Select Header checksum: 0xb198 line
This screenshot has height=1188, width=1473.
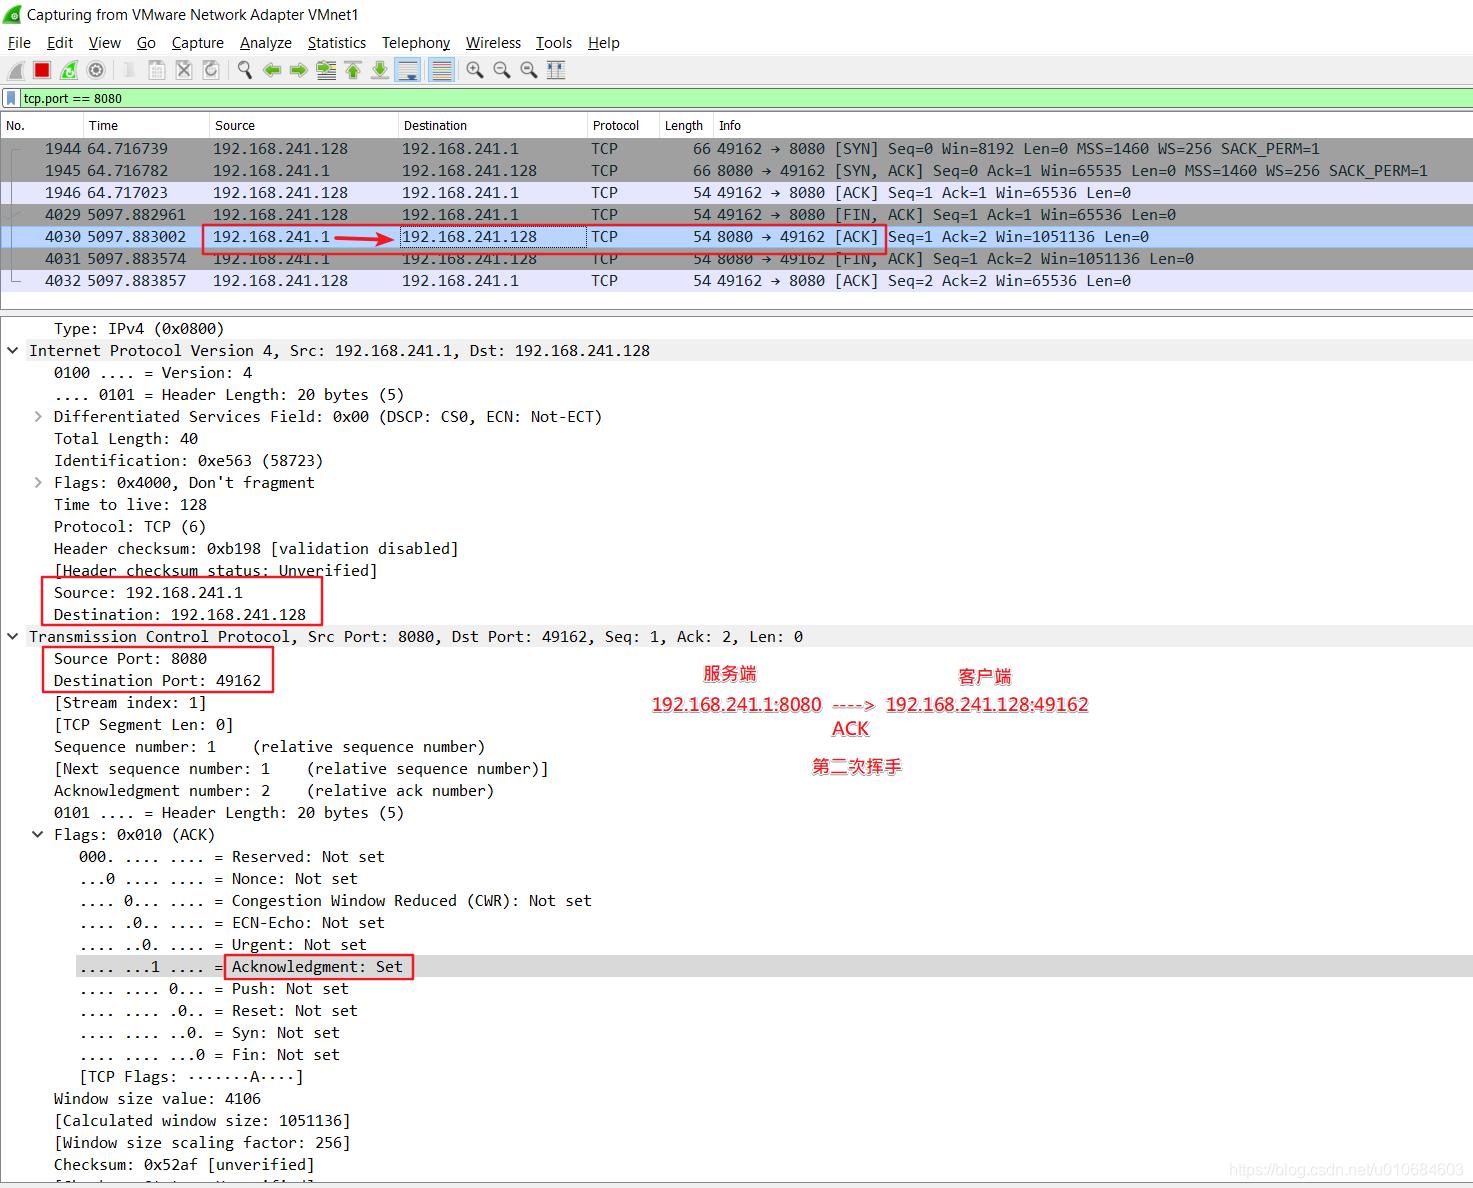pos(256,549)
